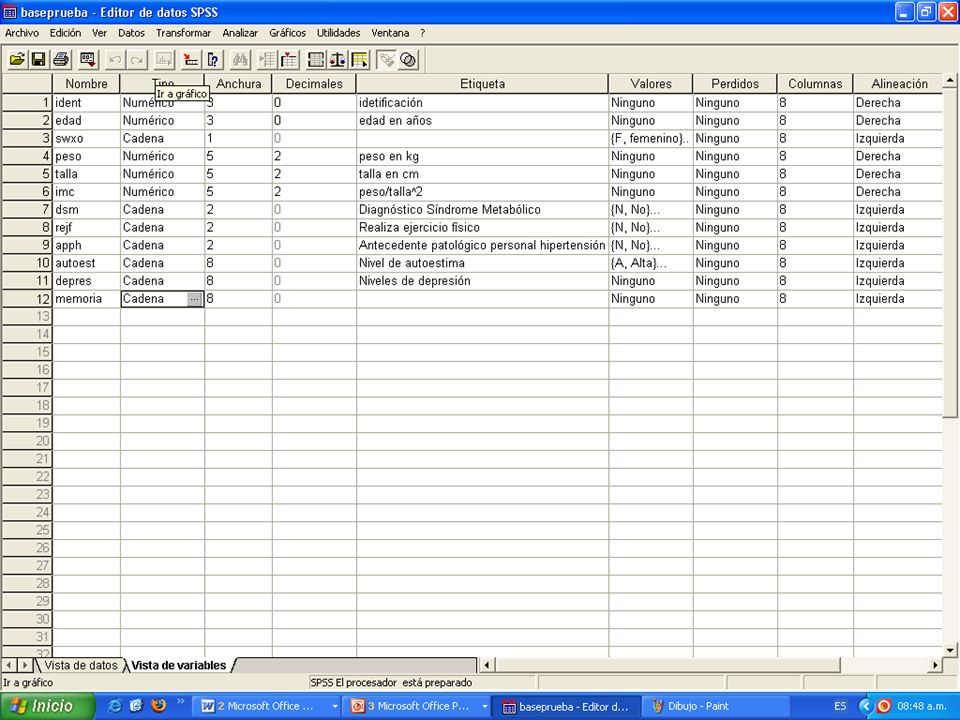960x720 pixels.
Task: Click the Nombre column header
Action: point(86,84)
